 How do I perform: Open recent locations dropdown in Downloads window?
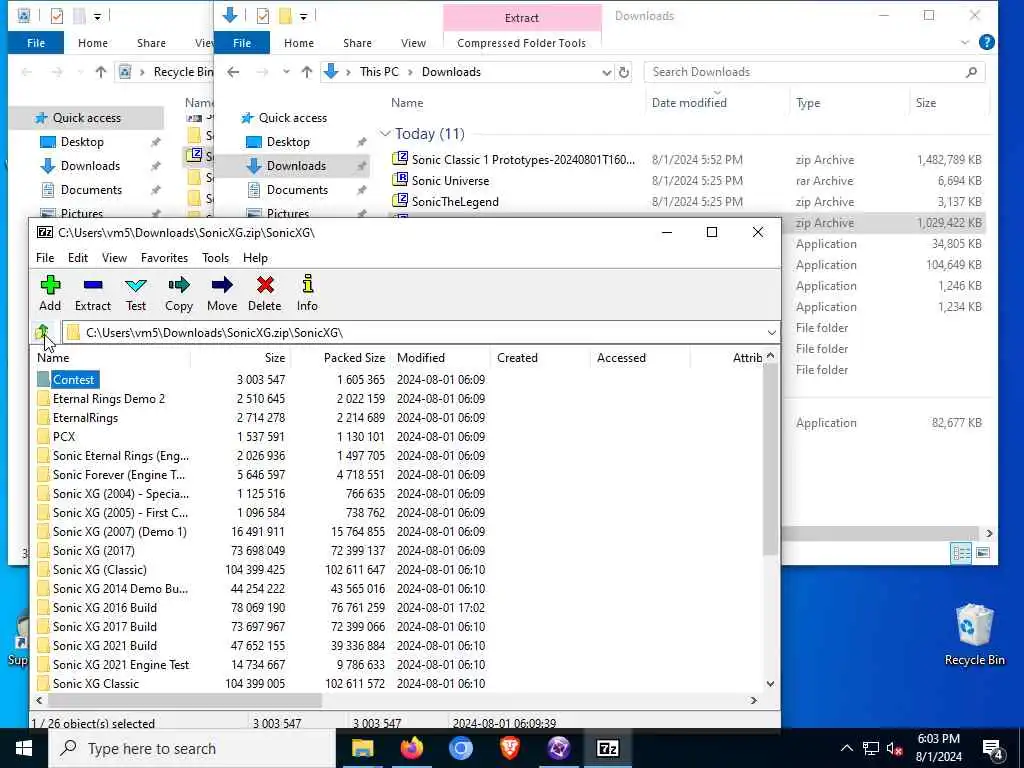click(x=286, y=72)
